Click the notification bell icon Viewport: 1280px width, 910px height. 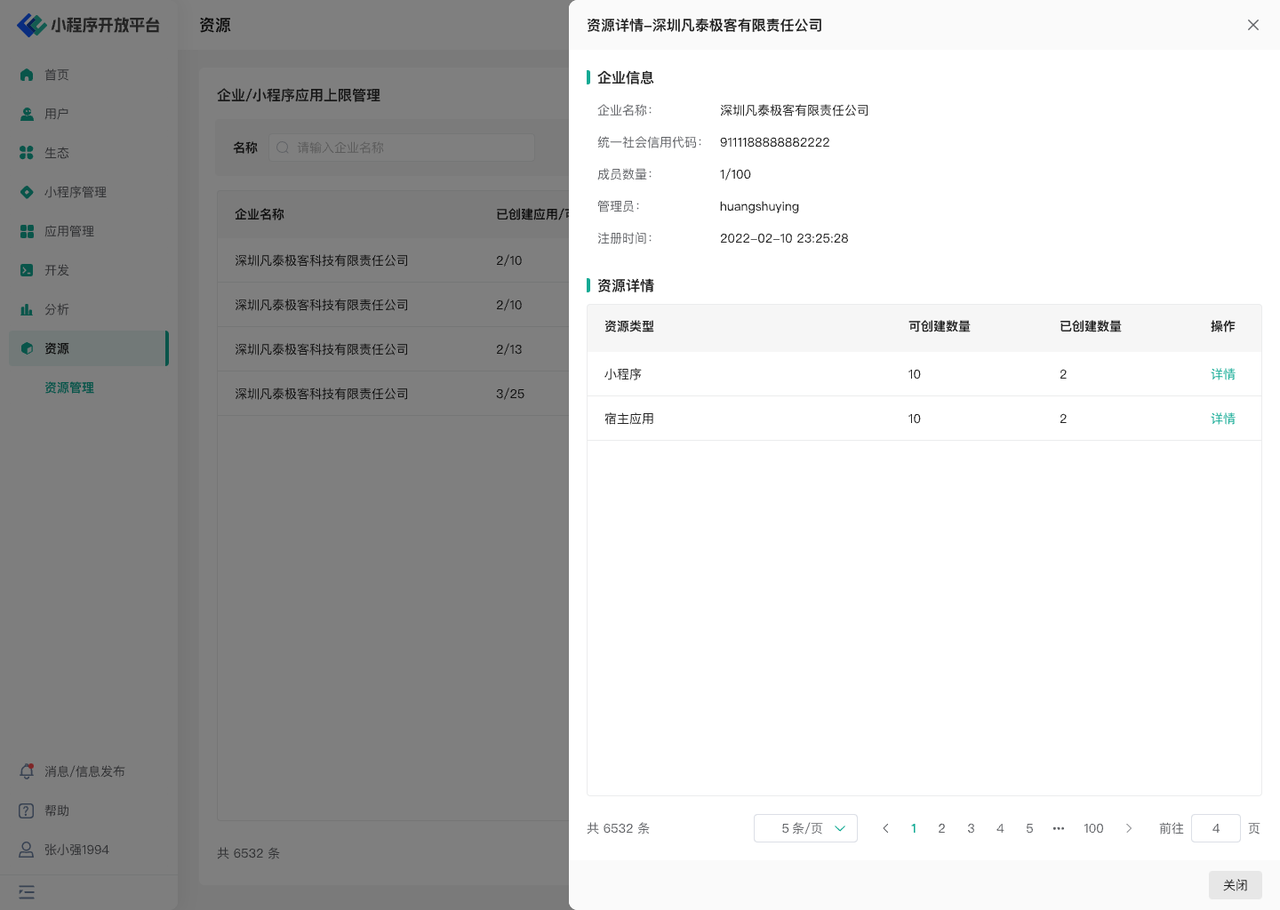(x=27, y=771)
